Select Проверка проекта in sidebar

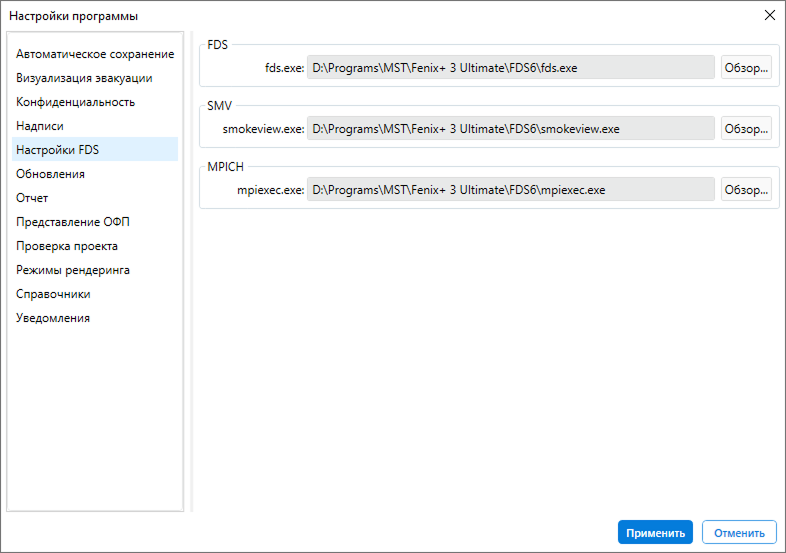point(95,246)
